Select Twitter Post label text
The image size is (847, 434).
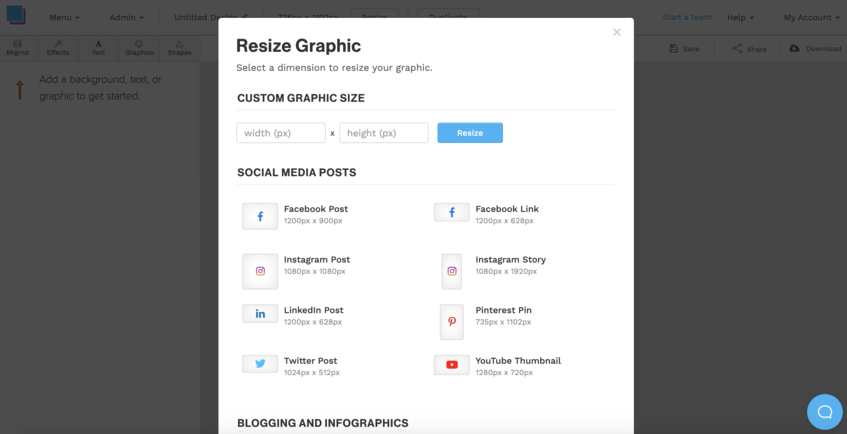click(311, 360)
